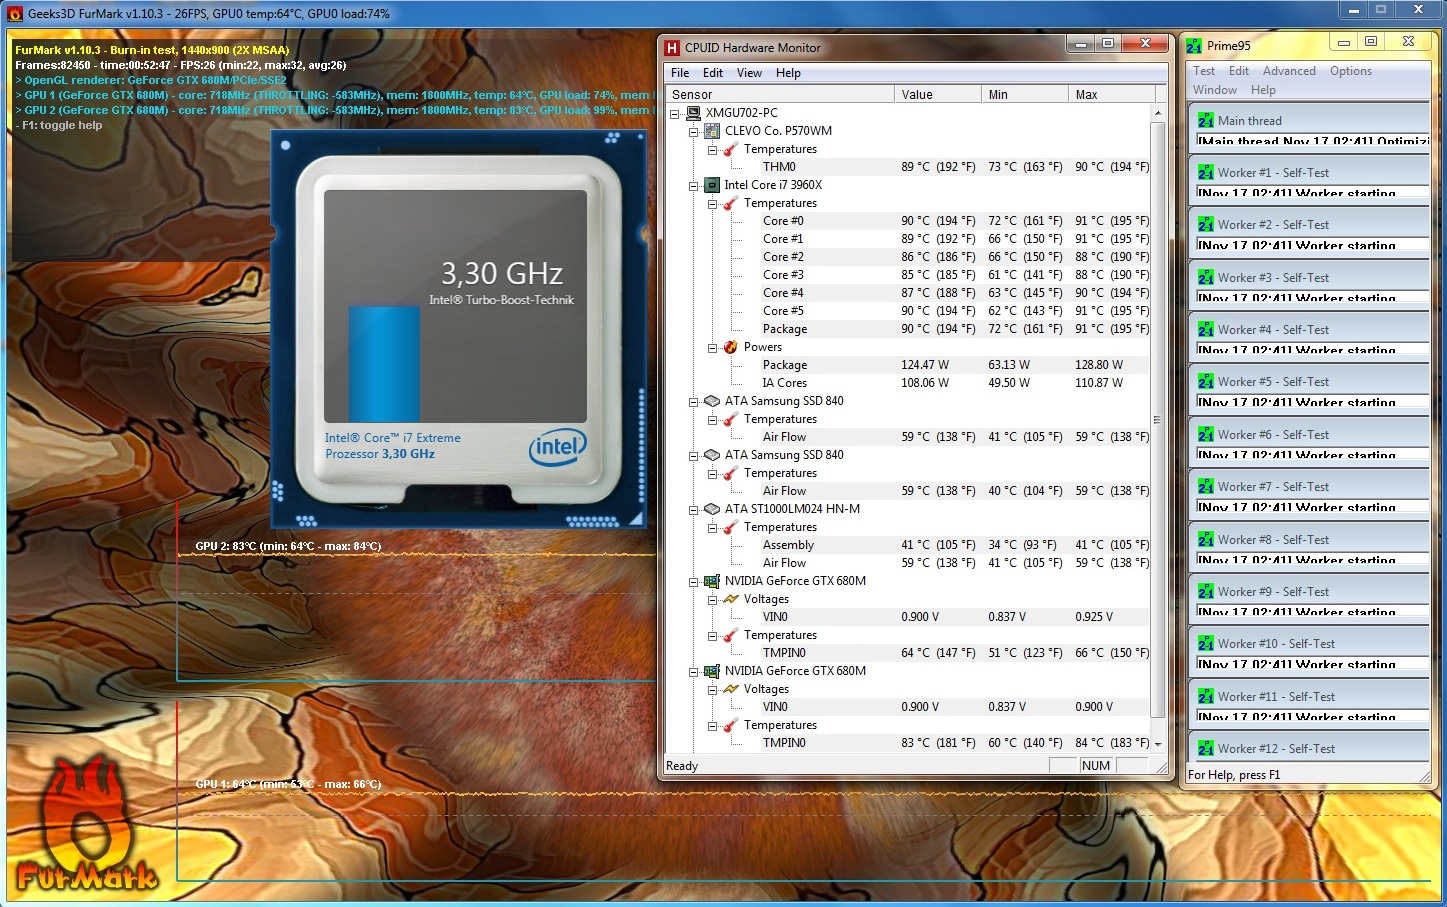Click the Value column header
Viewport: 1447px width, 907px height.
[x=938, y=94]
